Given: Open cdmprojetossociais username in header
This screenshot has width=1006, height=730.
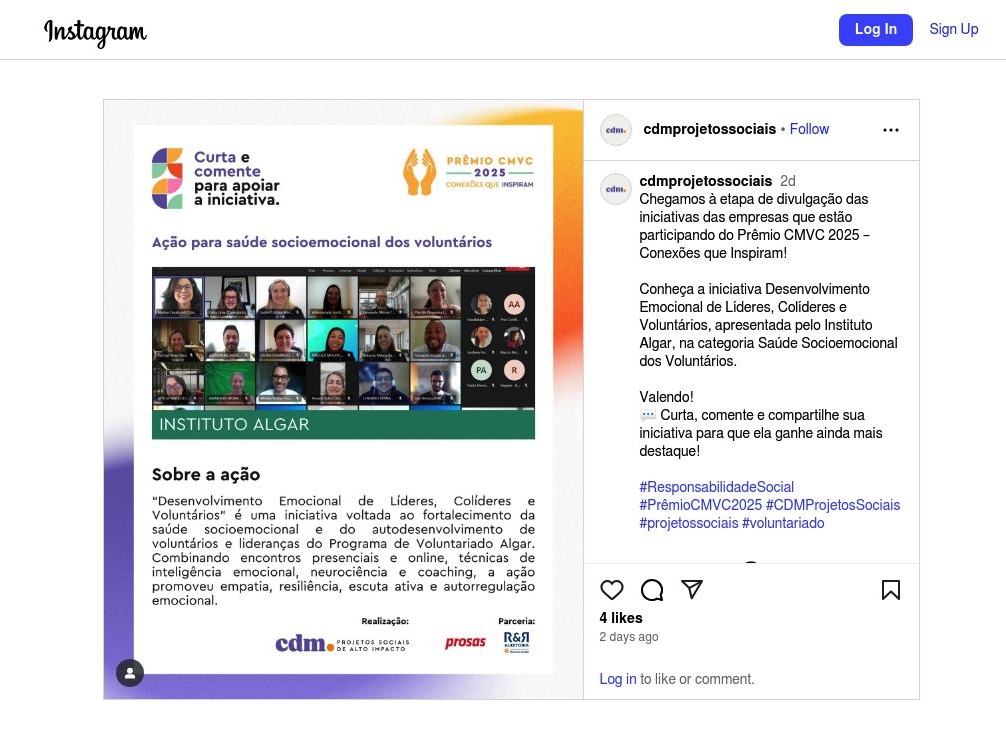Looking at the screenshot, I should (x=710, y=129).
